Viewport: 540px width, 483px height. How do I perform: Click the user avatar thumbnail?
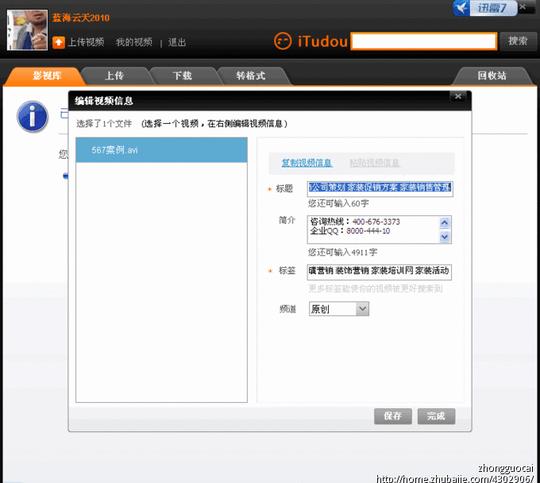point(27,30)
